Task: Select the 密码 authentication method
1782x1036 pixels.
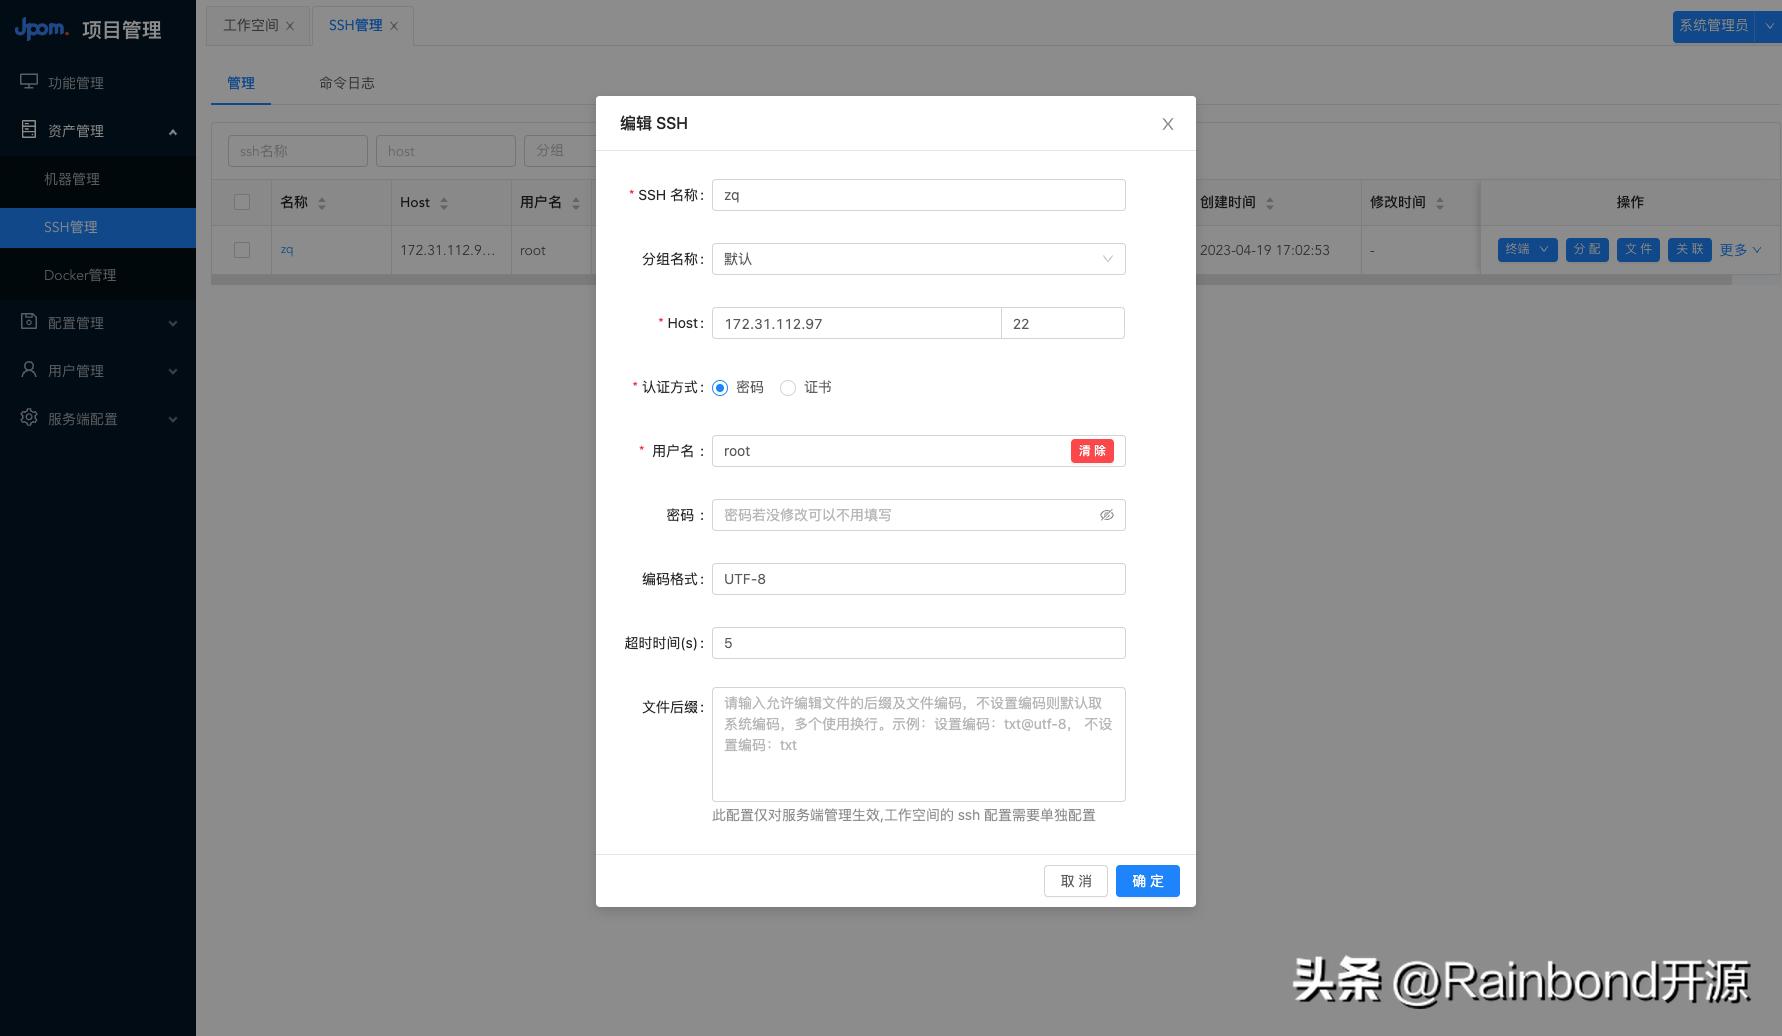Action: pos(720,388)
